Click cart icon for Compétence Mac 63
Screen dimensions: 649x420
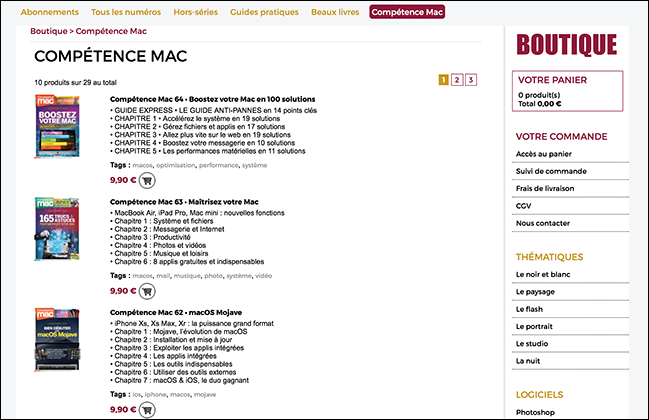point(147,291)
